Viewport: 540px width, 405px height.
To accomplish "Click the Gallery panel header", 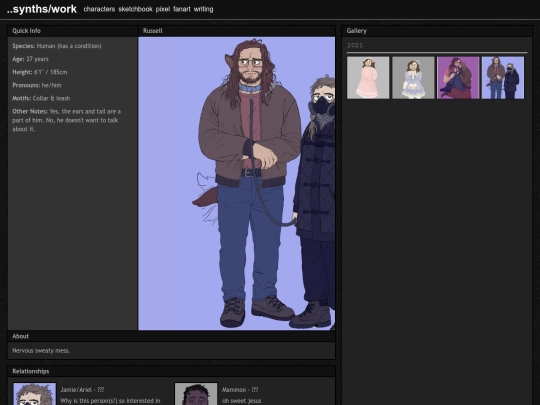I will [437, 31].
